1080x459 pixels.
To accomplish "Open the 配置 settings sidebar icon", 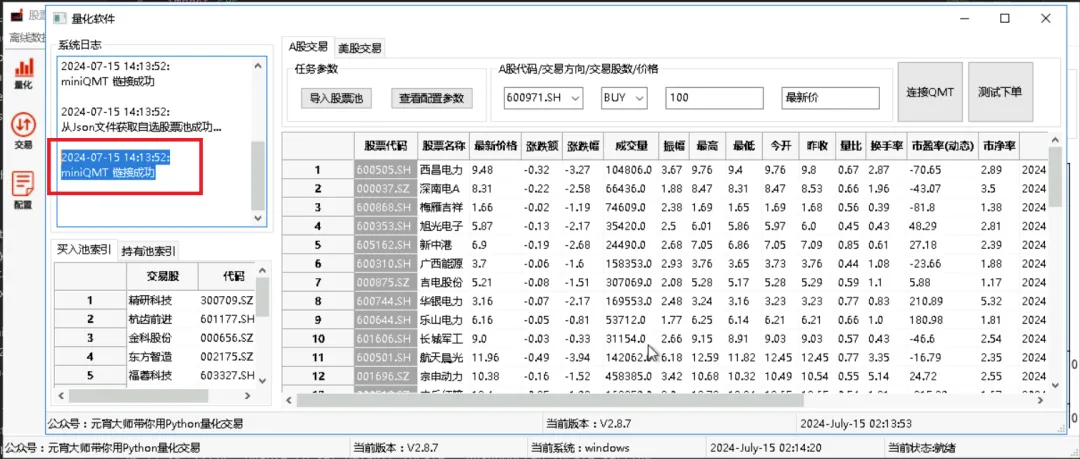I will tap(22, 187).
